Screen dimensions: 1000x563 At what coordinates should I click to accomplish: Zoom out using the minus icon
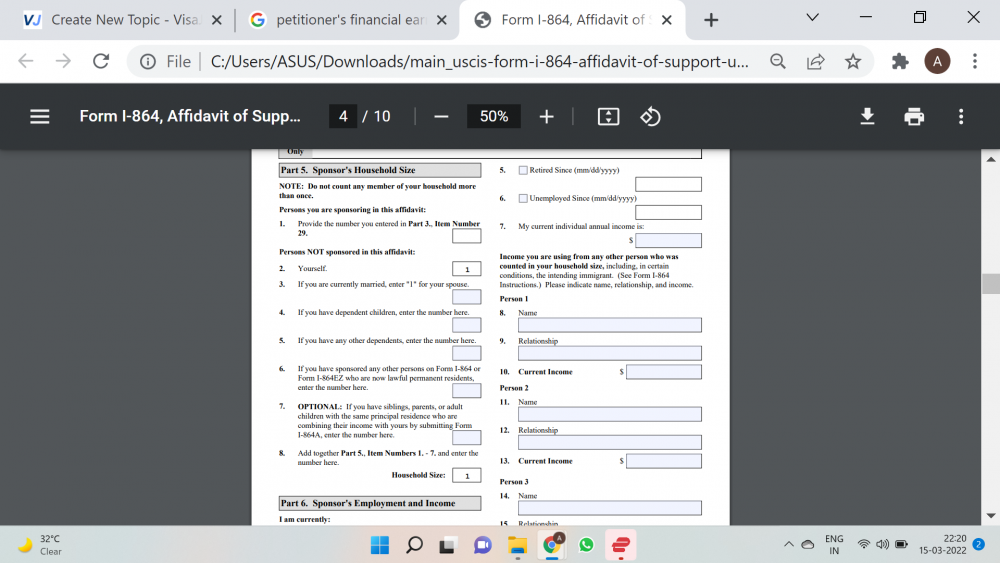tap(441, 117)
